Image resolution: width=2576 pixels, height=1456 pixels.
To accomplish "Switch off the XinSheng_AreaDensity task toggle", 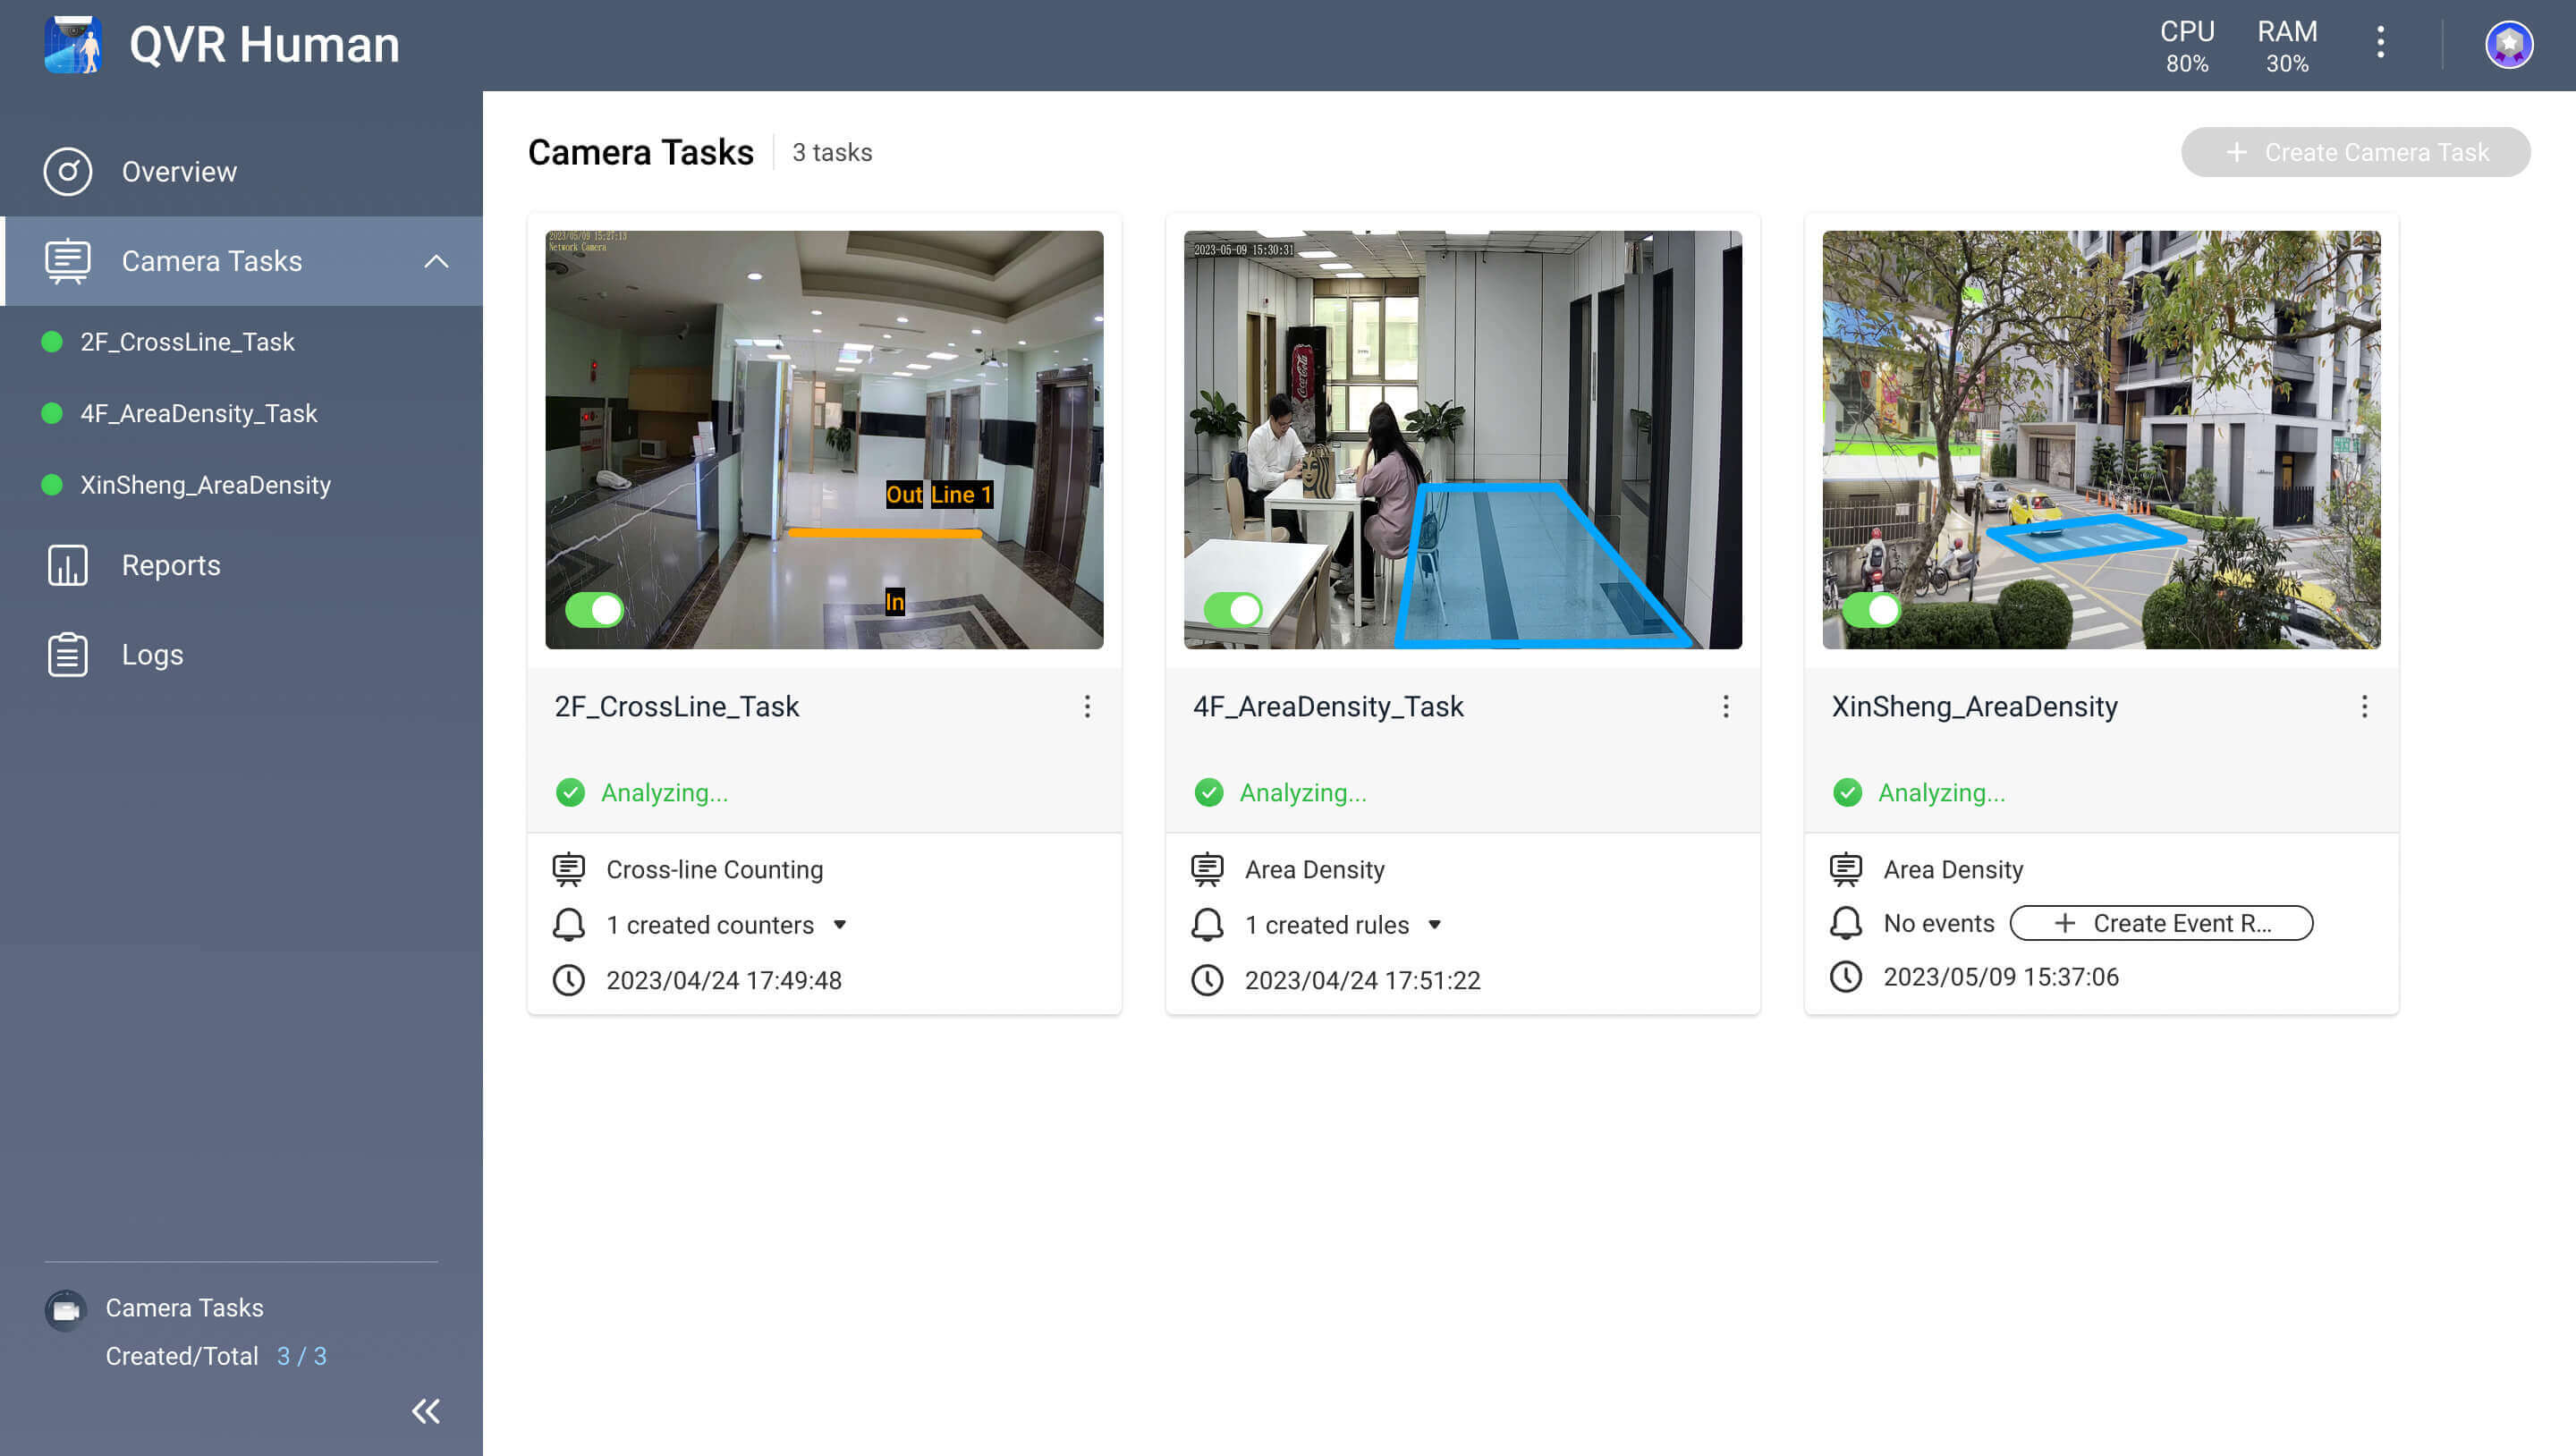I will (1871, 609).
